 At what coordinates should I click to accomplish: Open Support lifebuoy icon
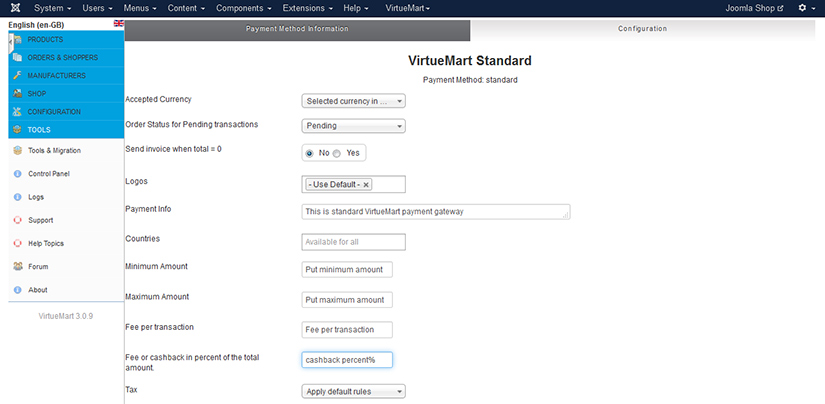pos(17,220)
